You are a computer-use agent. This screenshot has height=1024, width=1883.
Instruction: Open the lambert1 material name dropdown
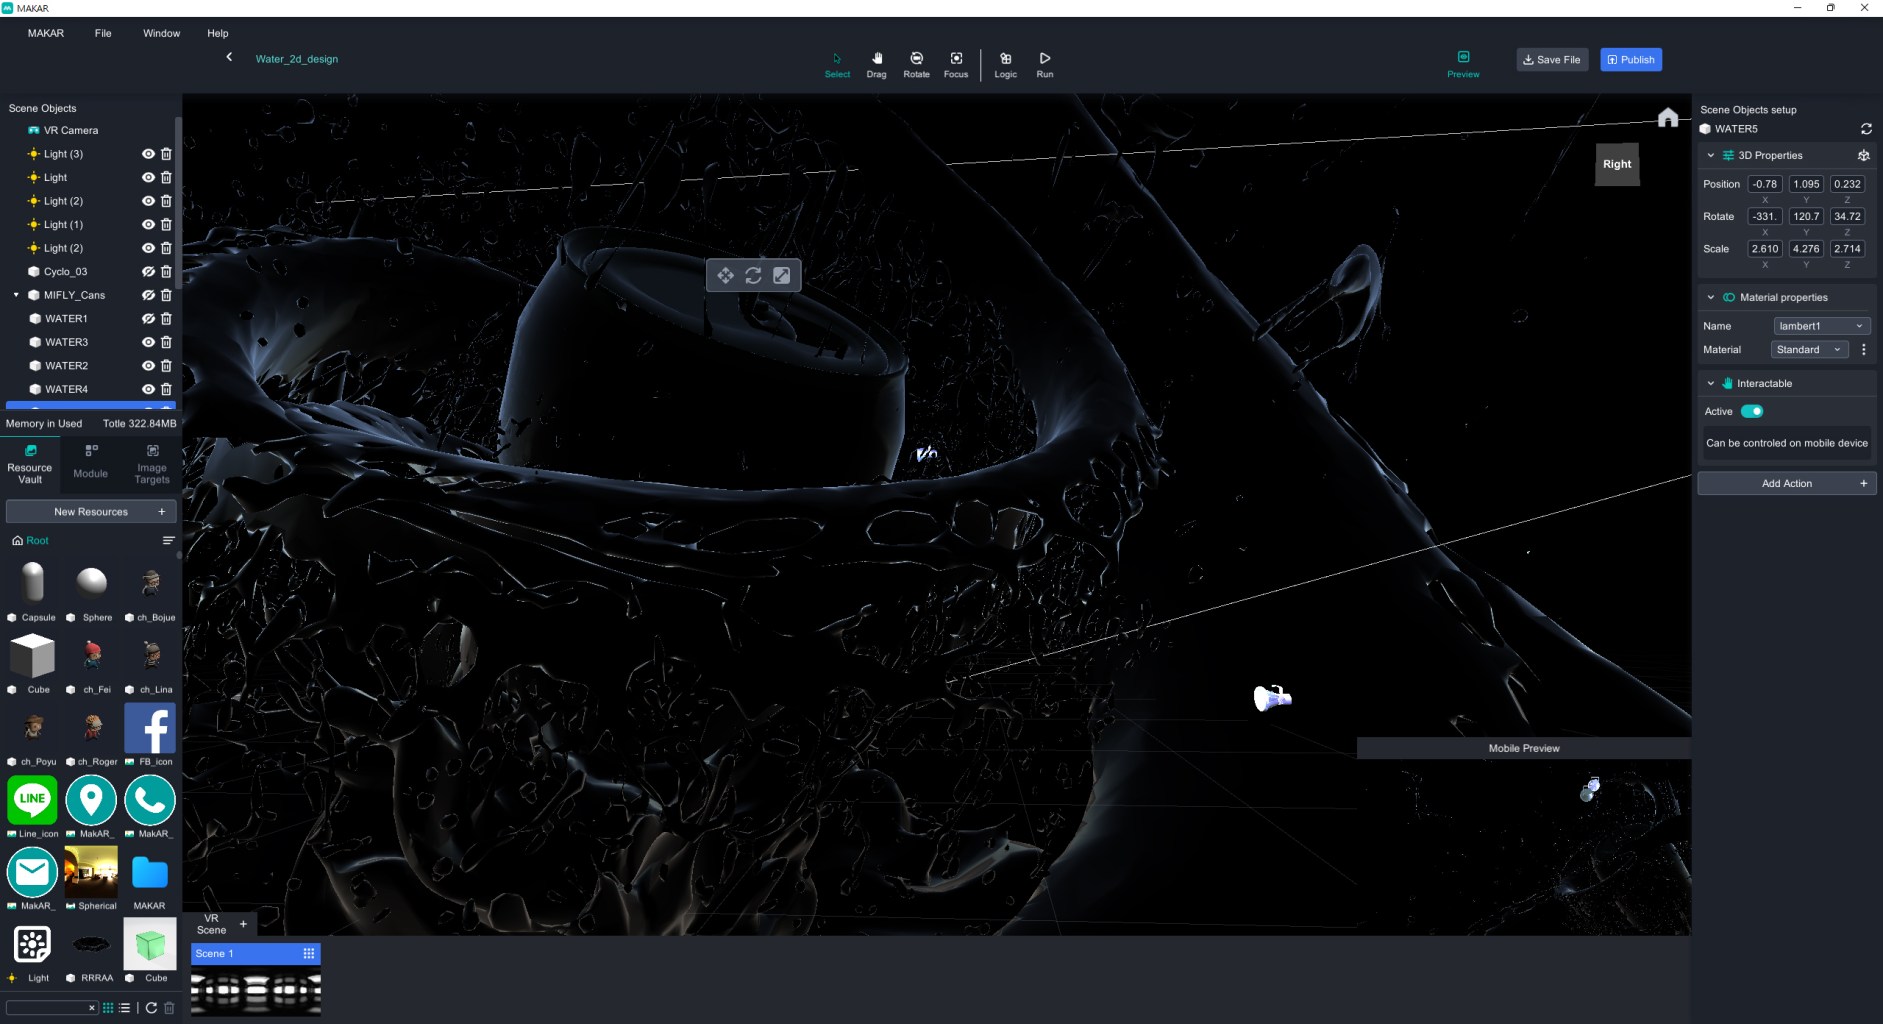tap(1820, 326)
